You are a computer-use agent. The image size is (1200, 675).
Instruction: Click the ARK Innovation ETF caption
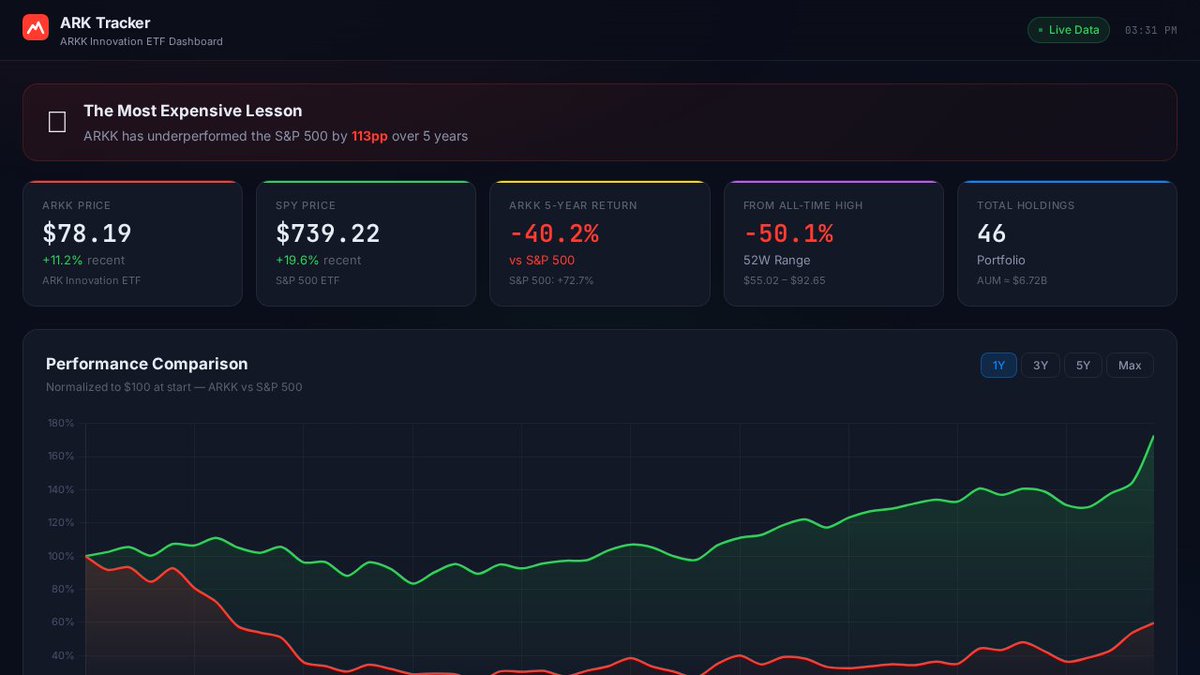[x=91, y=280]
